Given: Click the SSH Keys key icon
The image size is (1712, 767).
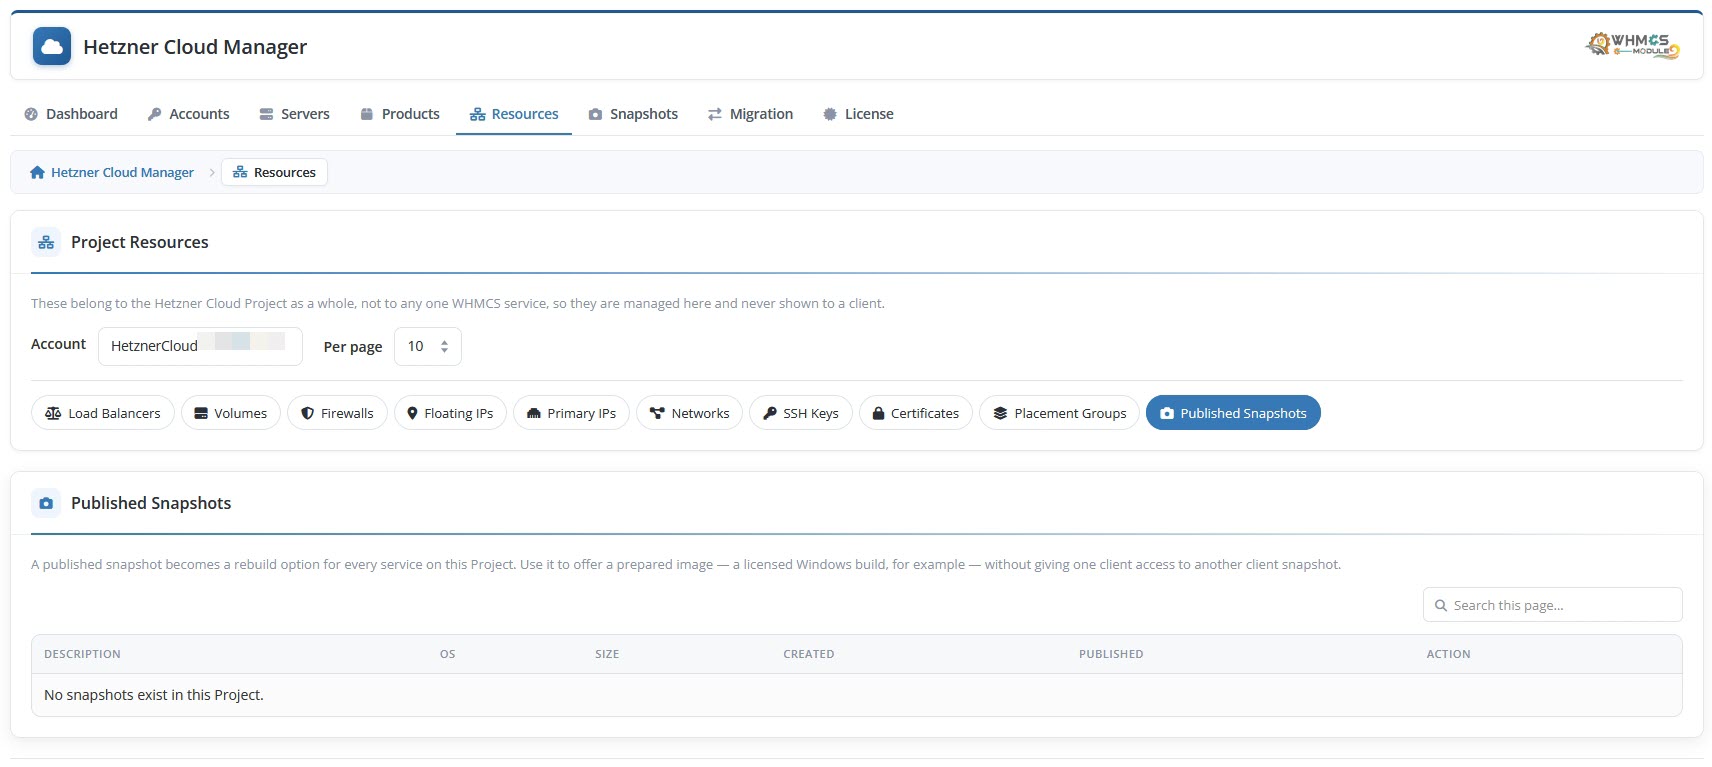Looking at the screenshot, I should point(770,413).
